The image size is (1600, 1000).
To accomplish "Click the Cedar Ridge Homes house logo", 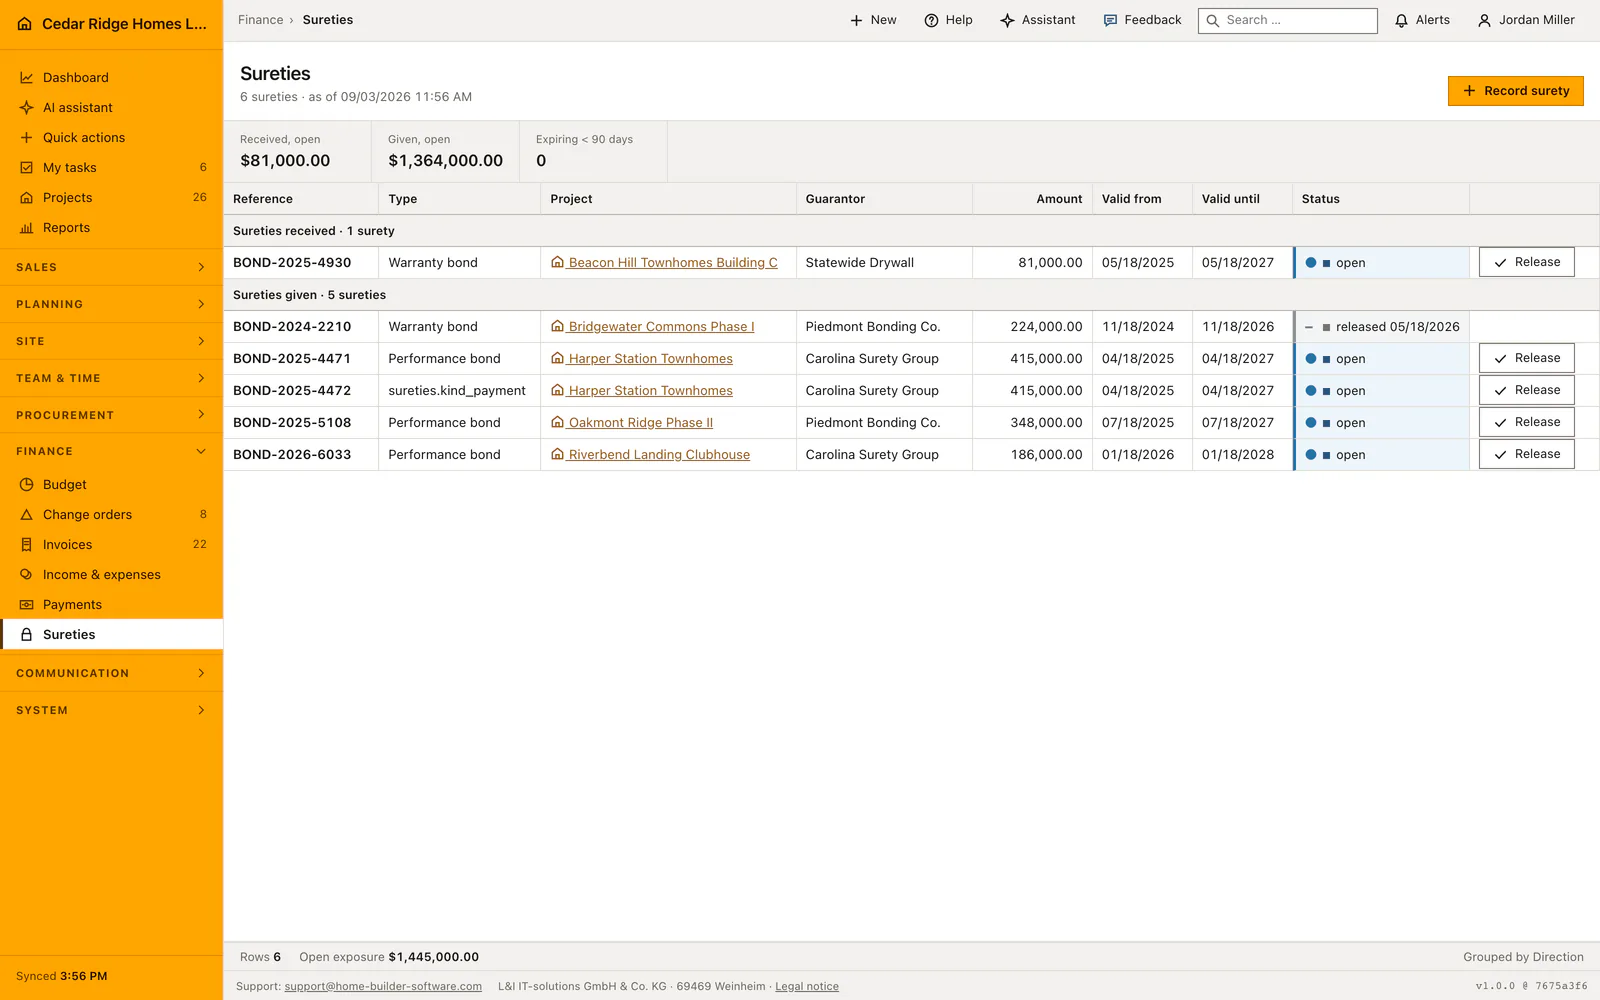I will (x=25, y=24).
